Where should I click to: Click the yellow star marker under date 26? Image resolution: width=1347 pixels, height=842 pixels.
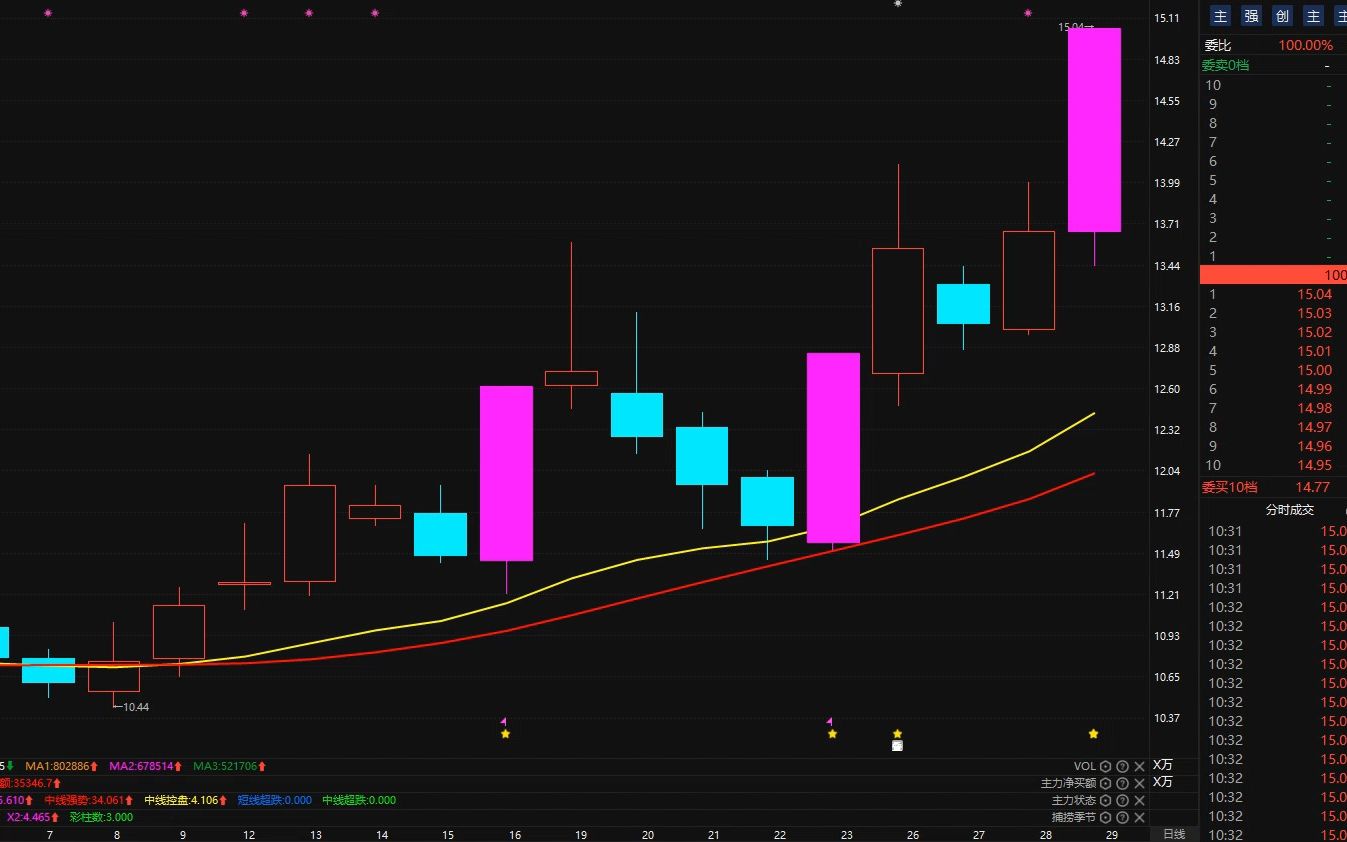click(x=898, y=734)
